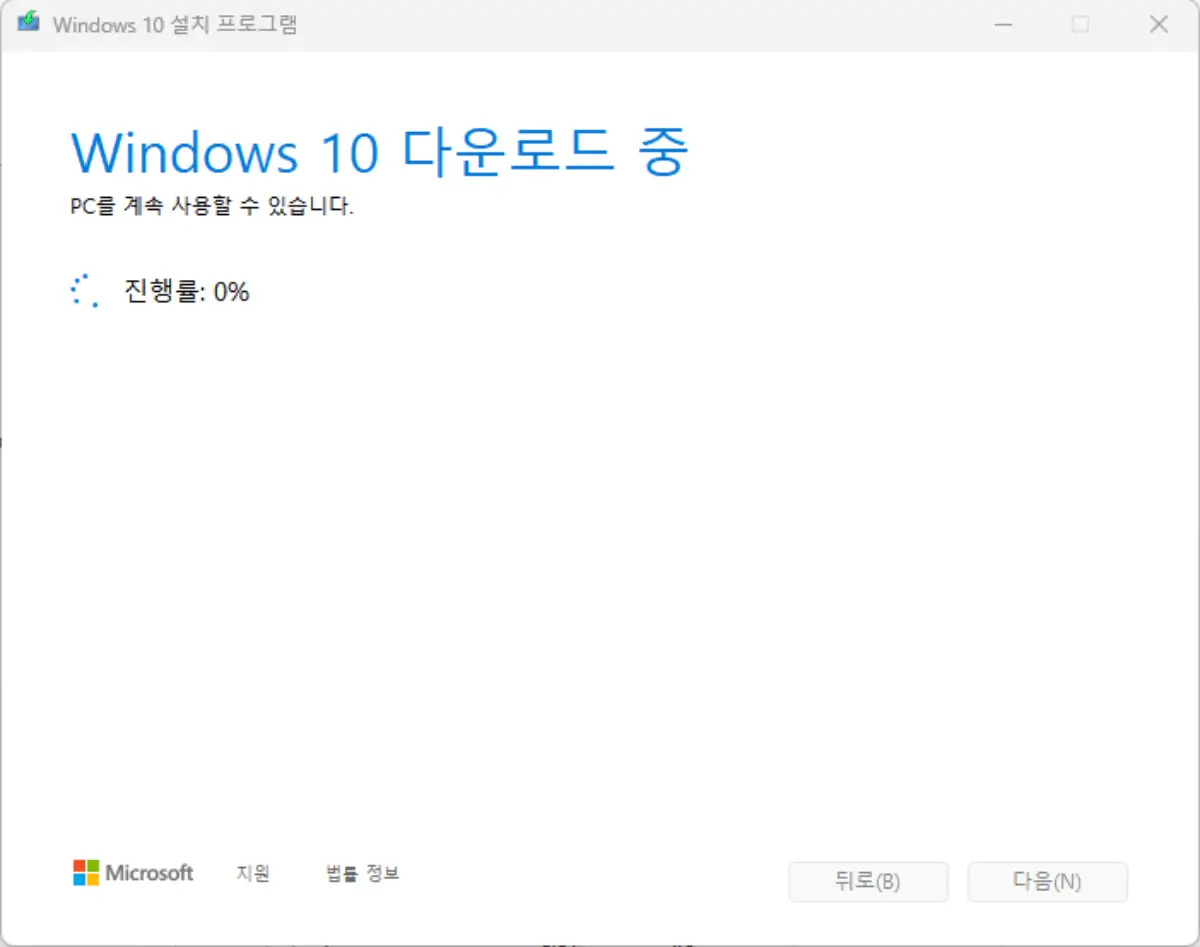Click the spinning progress indicator
Screen dimensions: 1200x947
(x=84, y=291)
